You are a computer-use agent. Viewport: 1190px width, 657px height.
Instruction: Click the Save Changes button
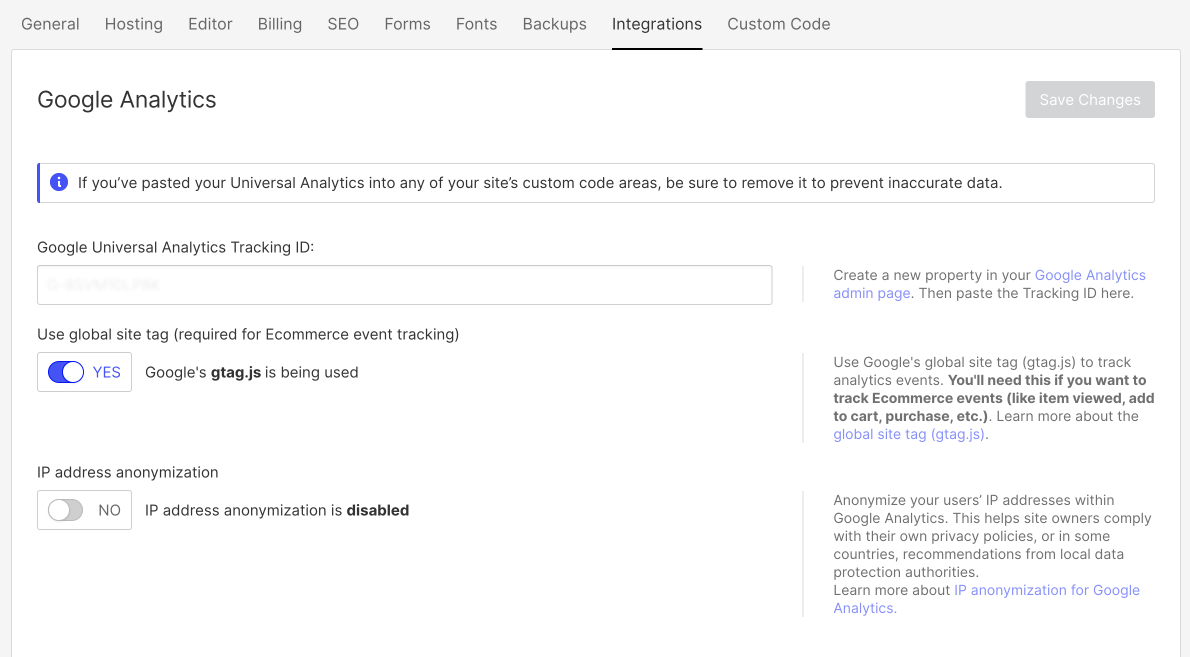pos(1090,99)
